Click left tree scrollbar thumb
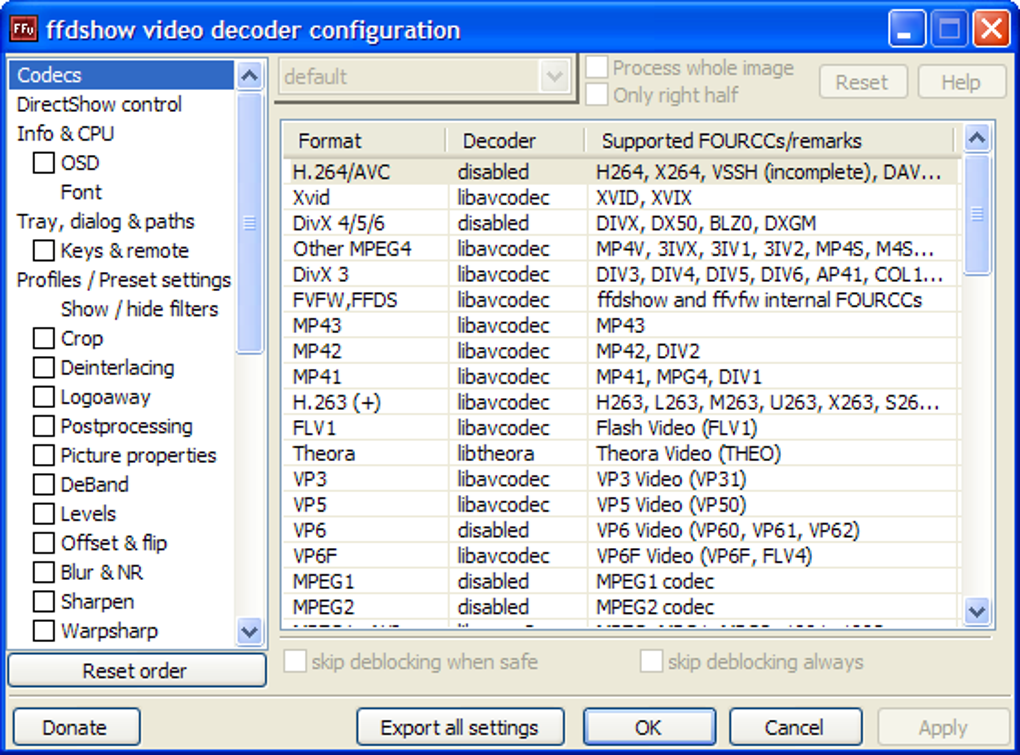1020x755 pixels. (x=250, y=223)
